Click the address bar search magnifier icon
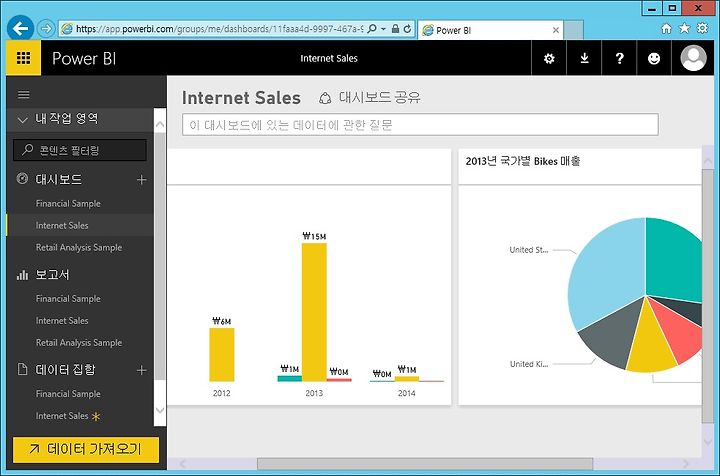 [x=372, y=29]
